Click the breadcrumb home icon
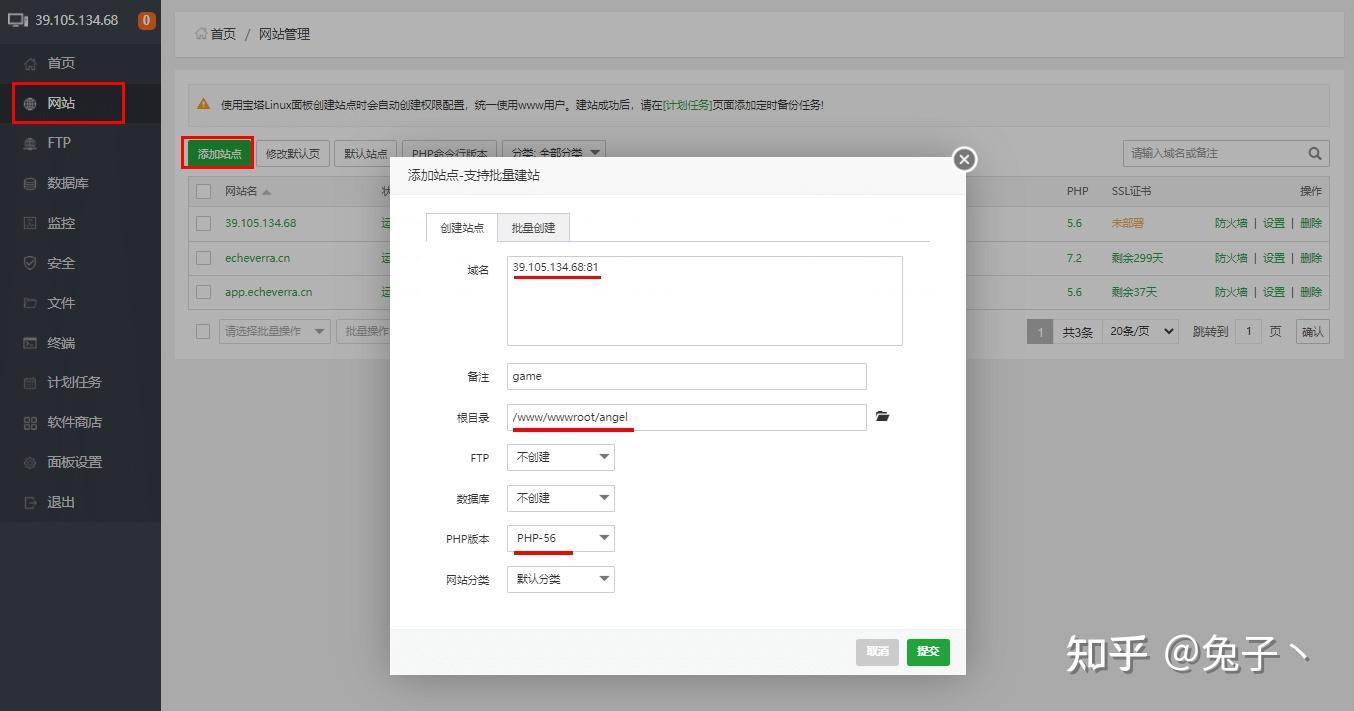Screen dimensions: 1354x711 tap(201, 34)
